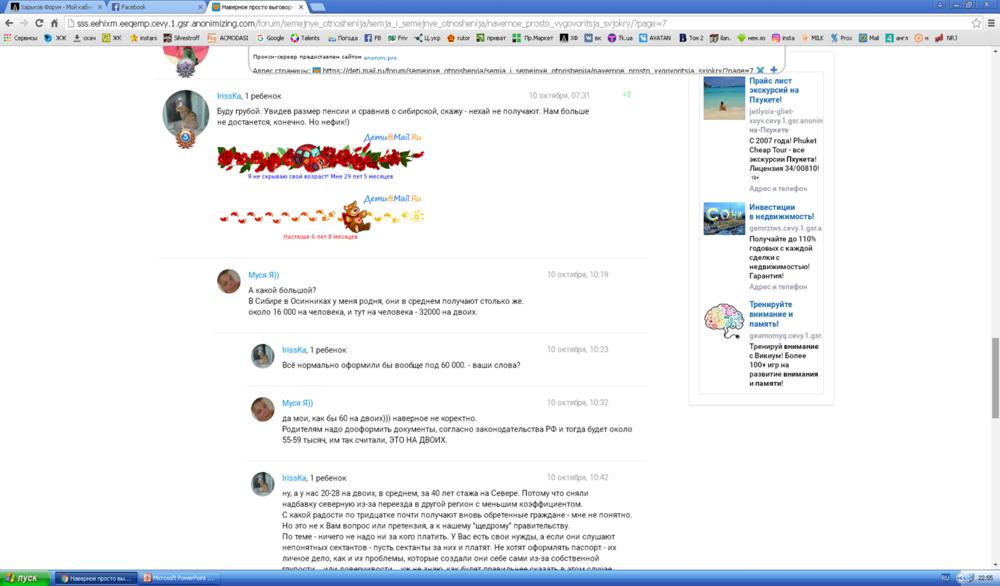Switch to the Харьков Форум tab
The height and width of the screenshot is (586, 1000).
point(54,7)
